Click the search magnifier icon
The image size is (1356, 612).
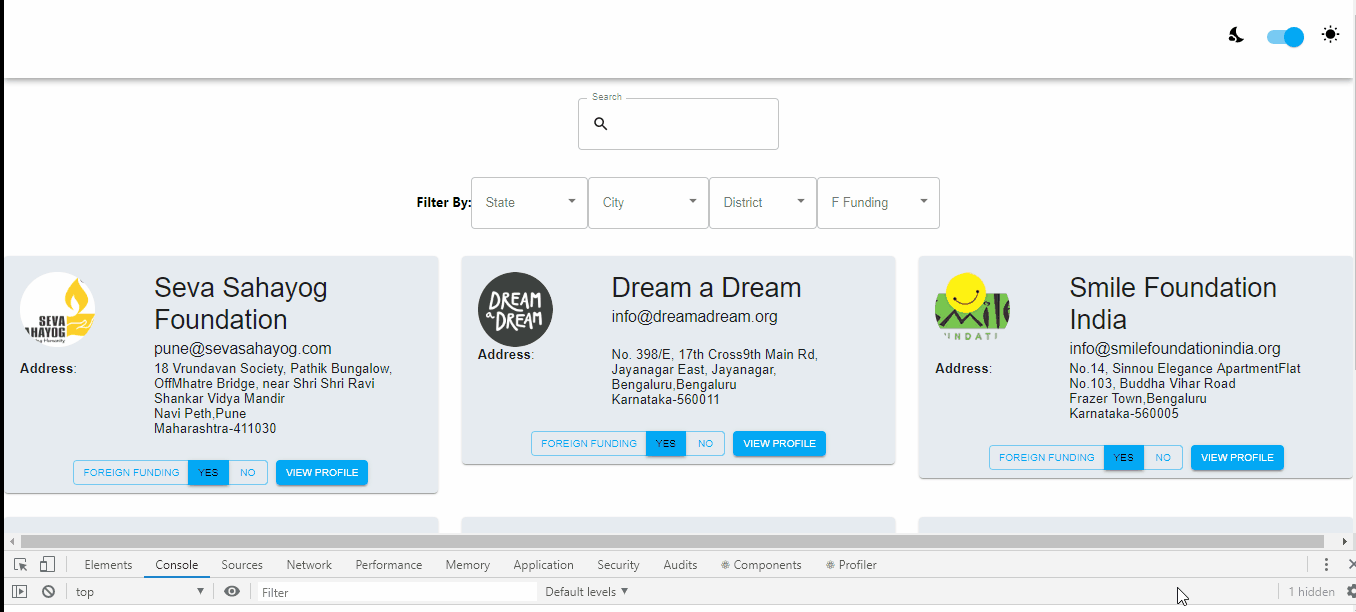coord(601,124)
